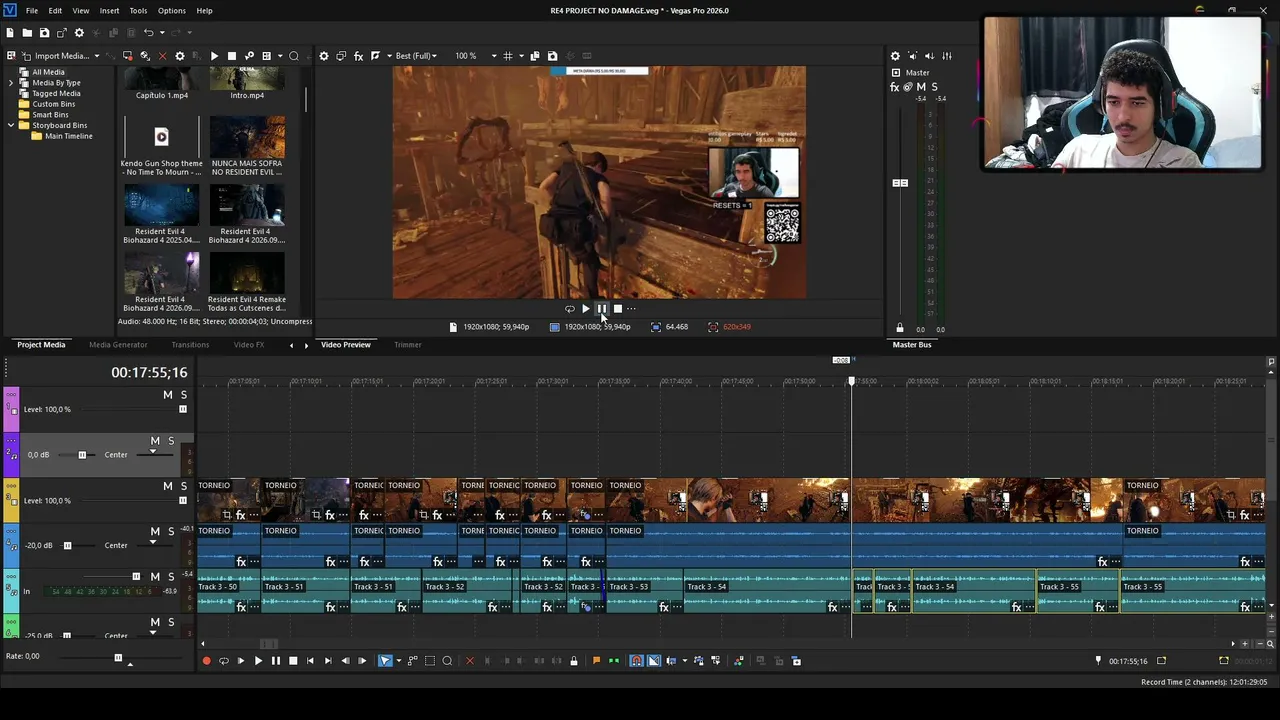
Task: Adjust the Rate slider handle
Action: point(118,658)
